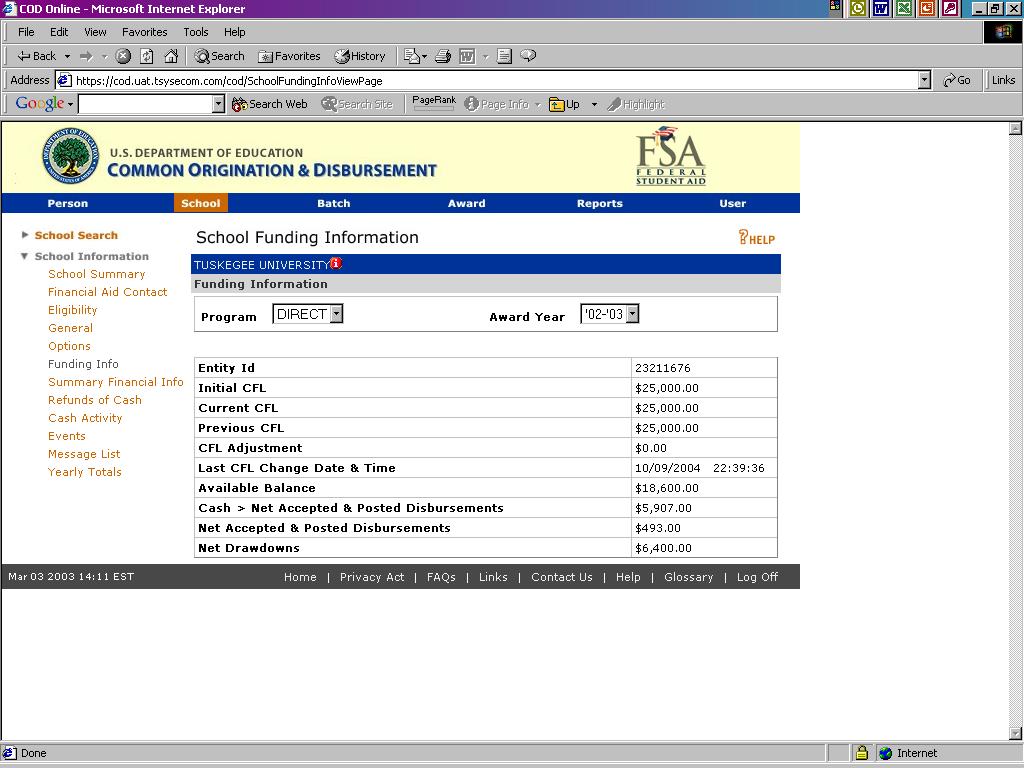The width and height of the screenshot is (1024, 768).
Task: Click Edit with Word toolbar icon
Action: pos(467,56)
